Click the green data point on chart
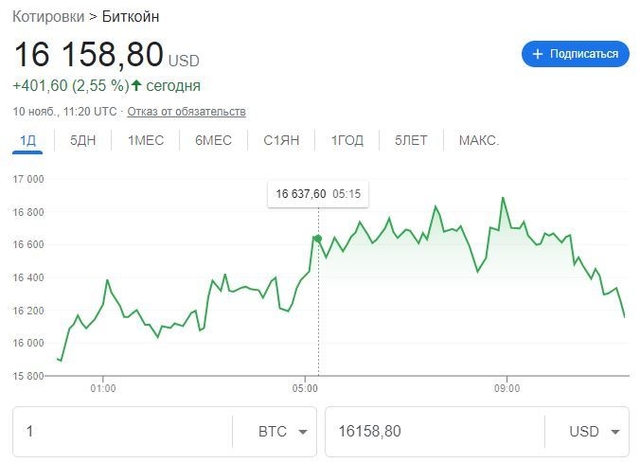 (318, 238)
